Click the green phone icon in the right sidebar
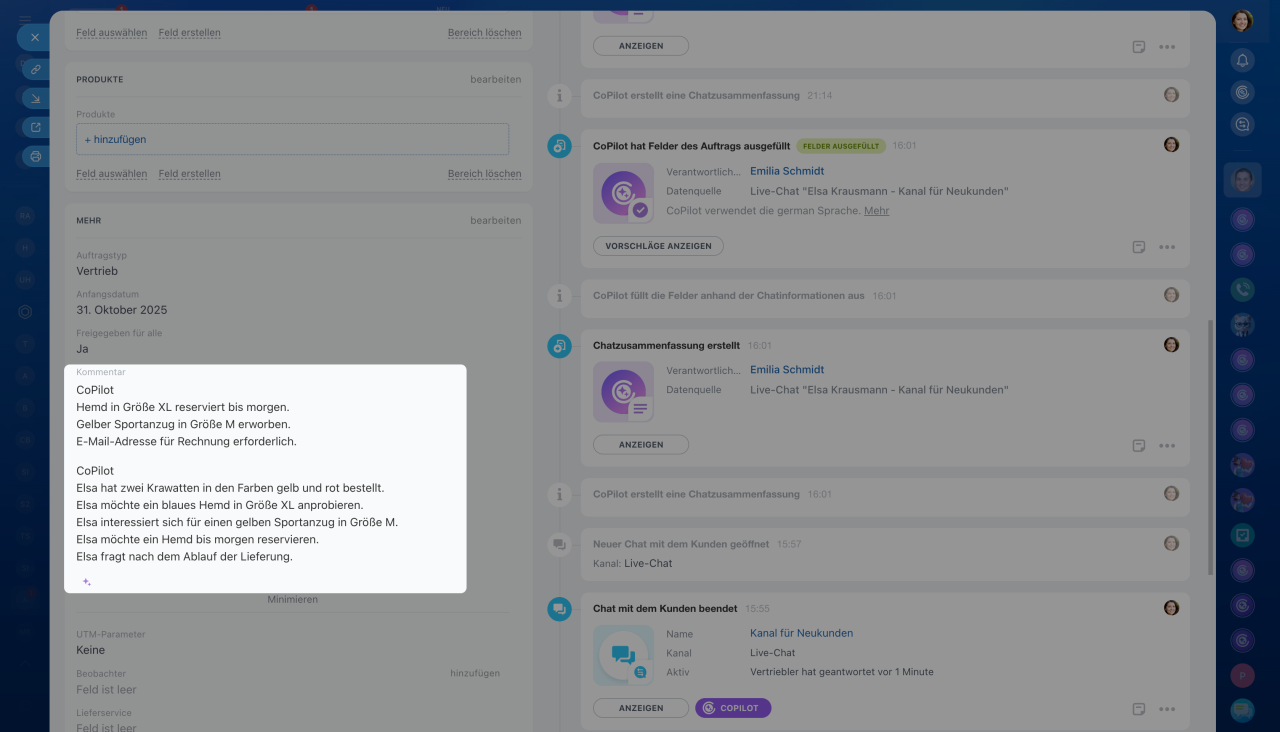Screen dimensions: 1280x732 click(x=1243, y=290)
